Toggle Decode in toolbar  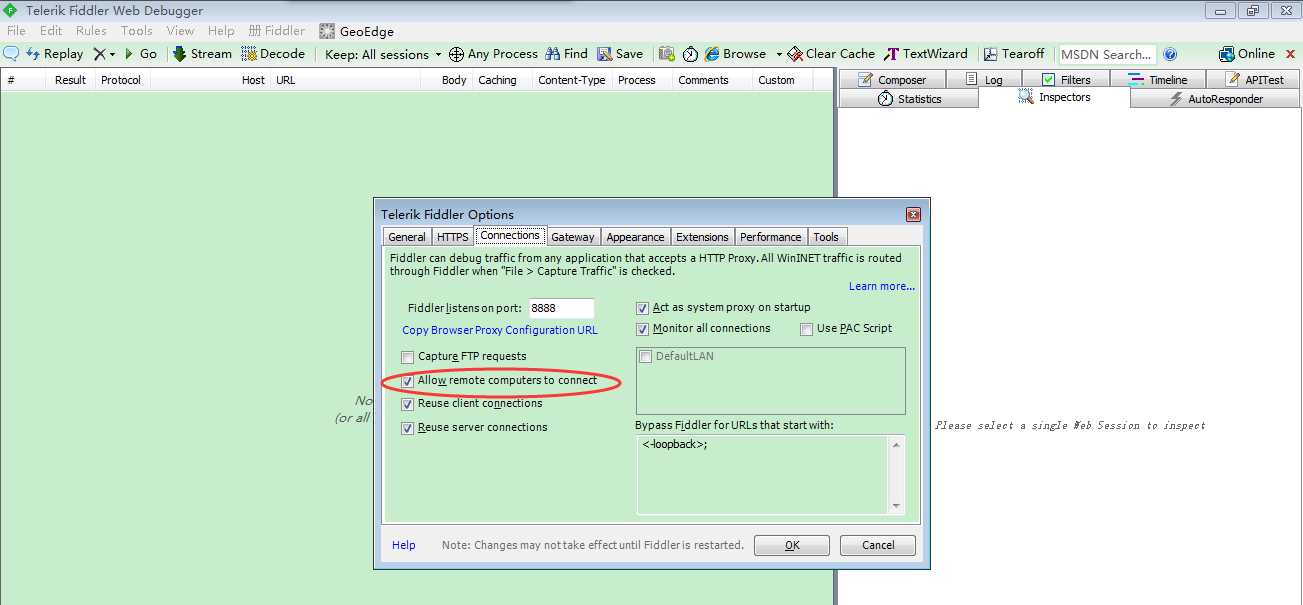273,54
